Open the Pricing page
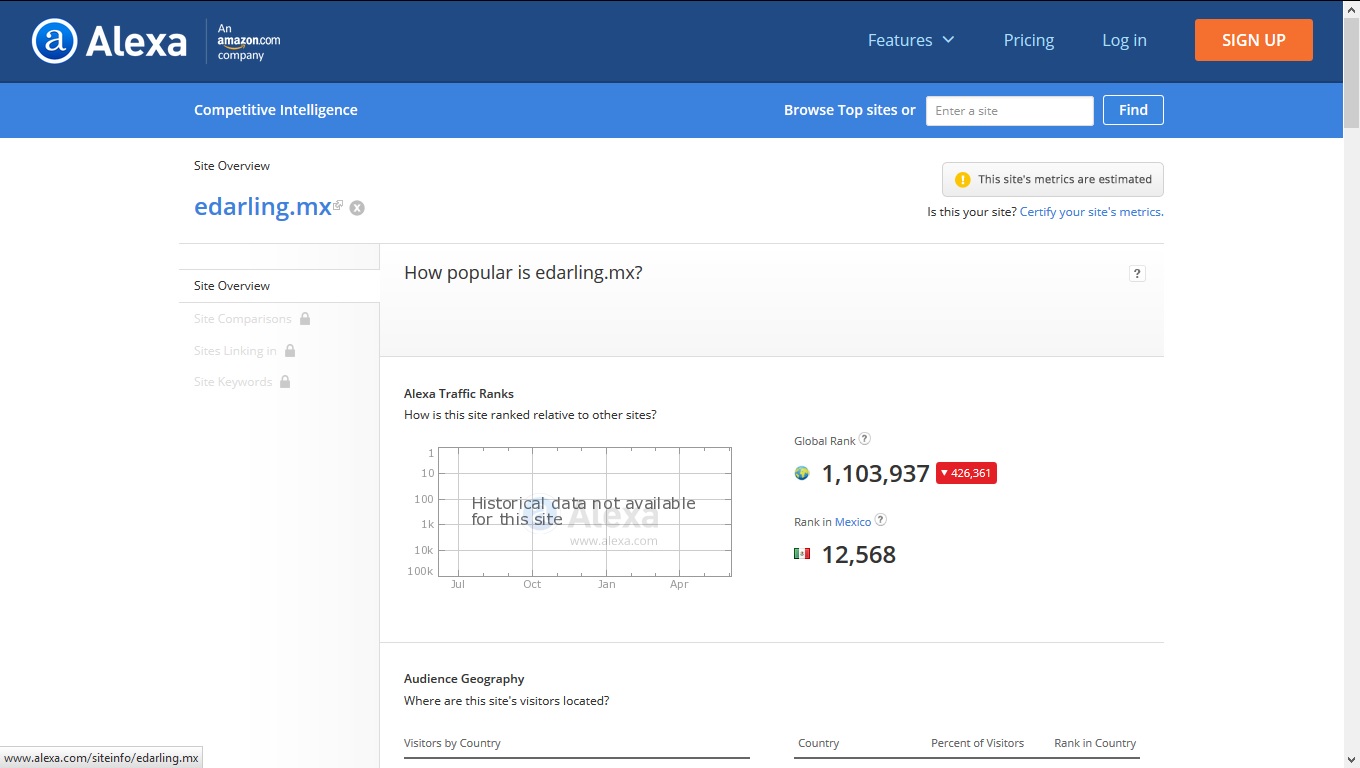1360x768 pixels. 1029,40
